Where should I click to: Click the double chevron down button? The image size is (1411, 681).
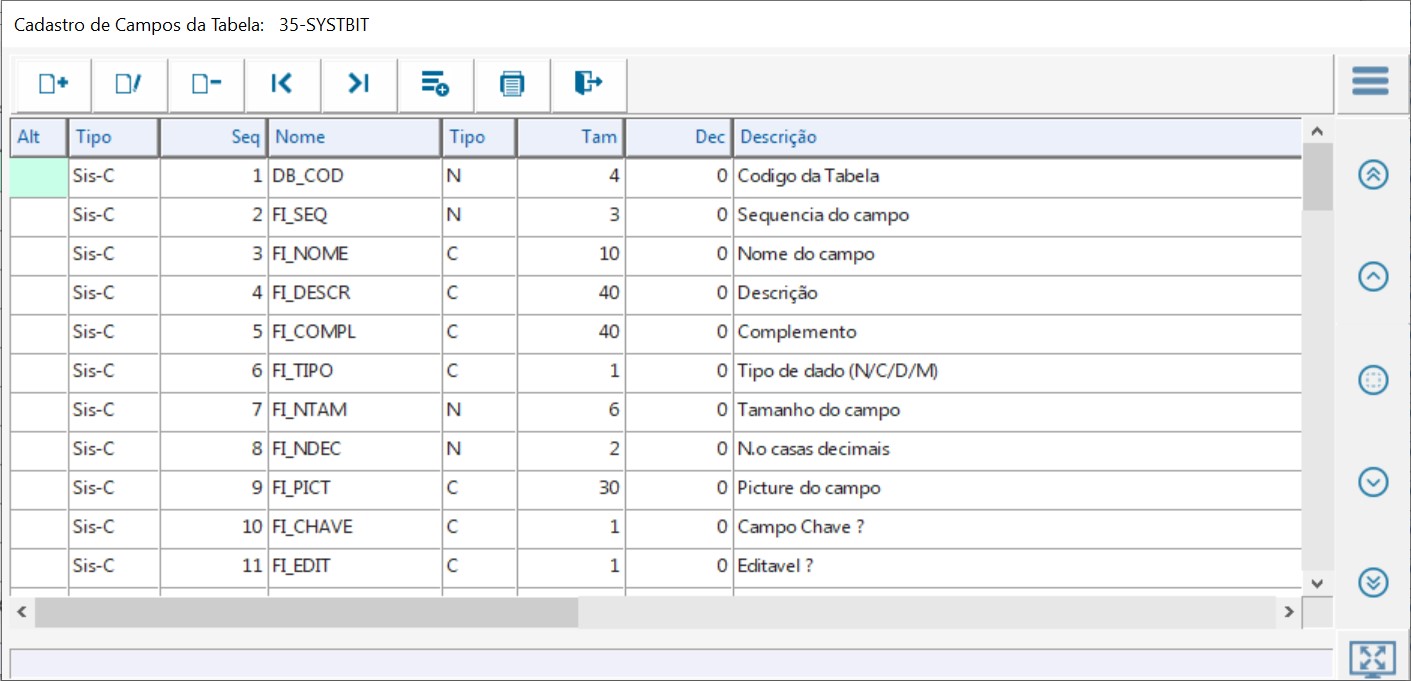coord(1373,582)
